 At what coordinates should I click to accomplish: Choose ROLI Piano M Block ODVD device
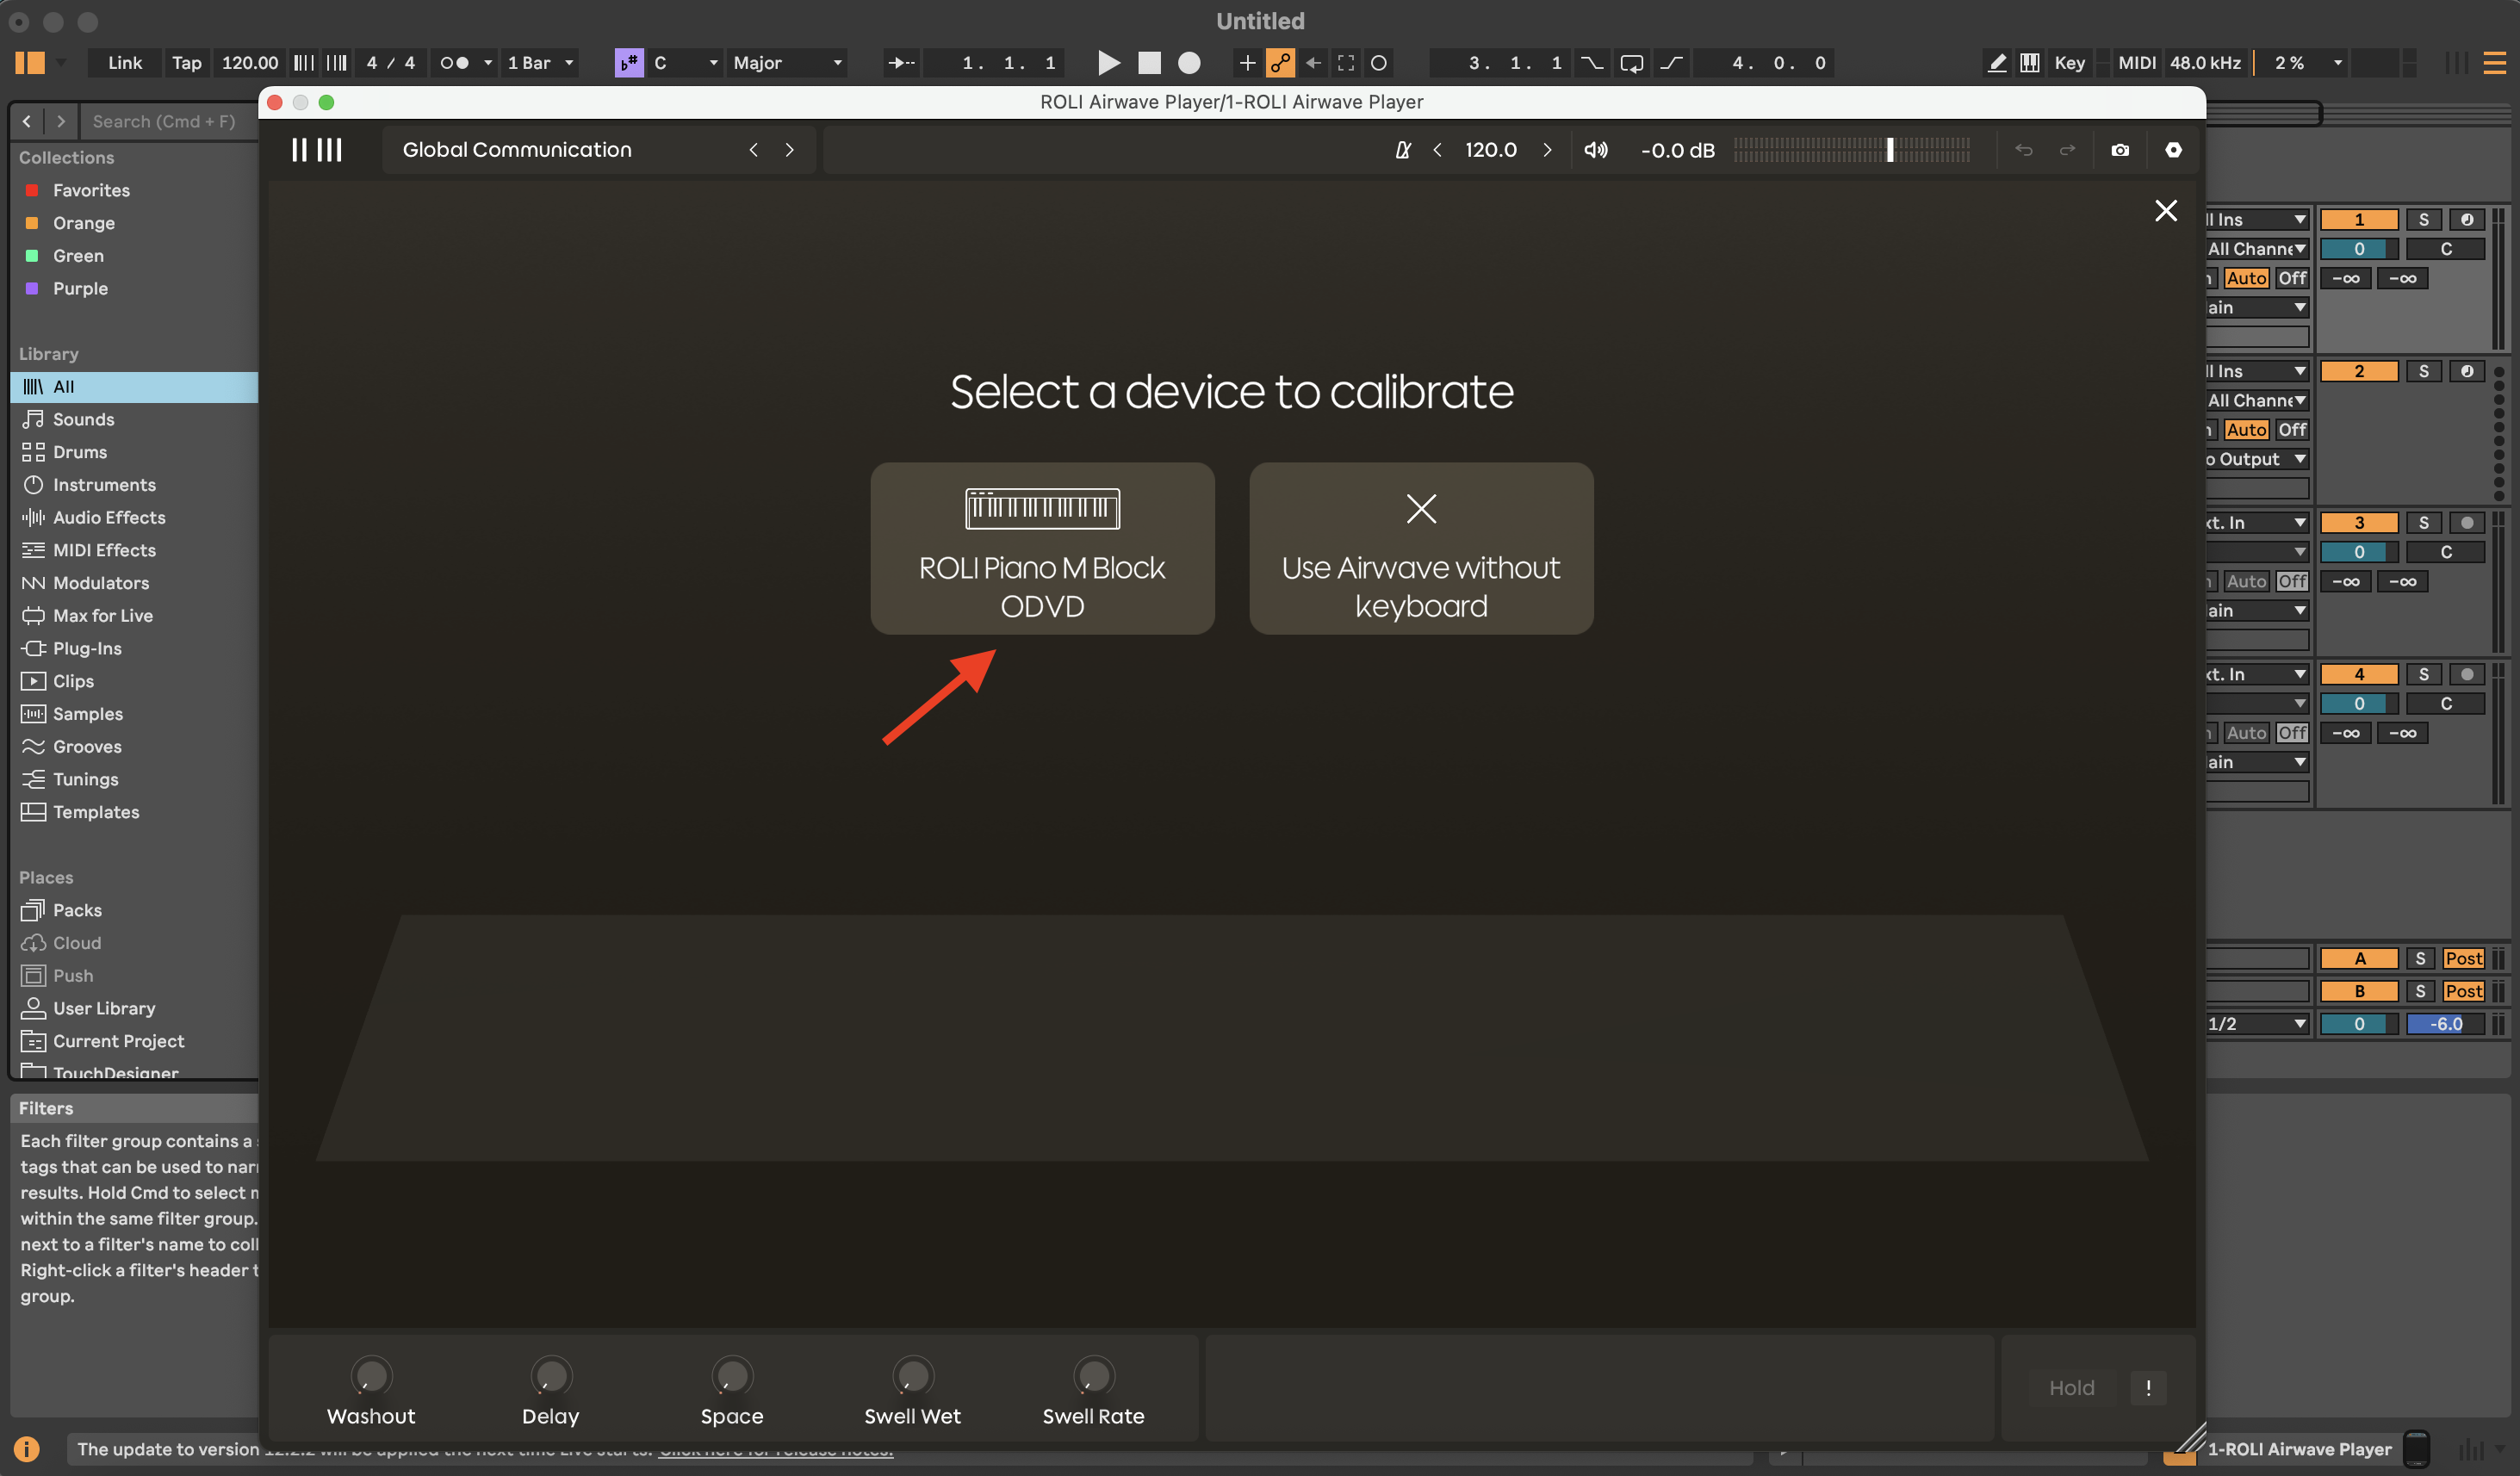point(1042,548)
